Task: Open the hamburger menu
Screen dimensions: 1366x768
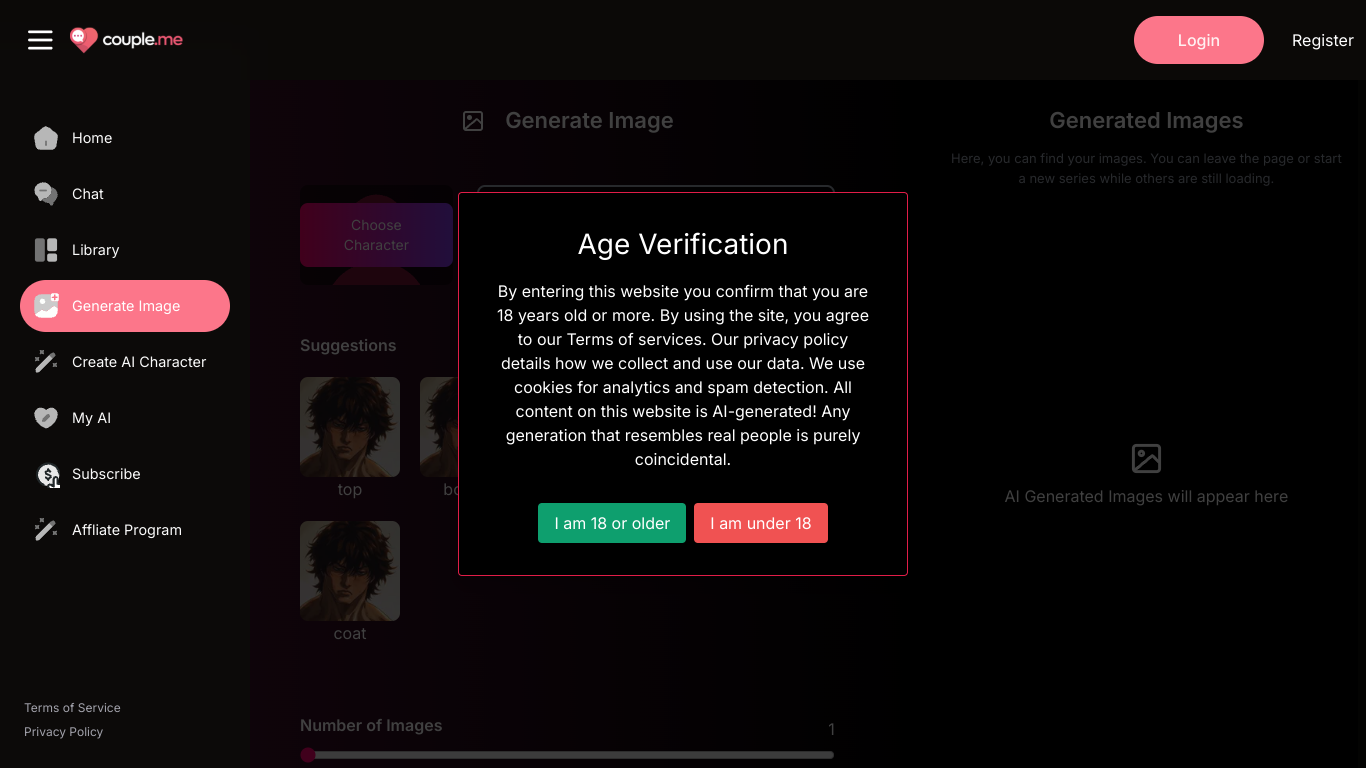Action: tap(40, 40)
